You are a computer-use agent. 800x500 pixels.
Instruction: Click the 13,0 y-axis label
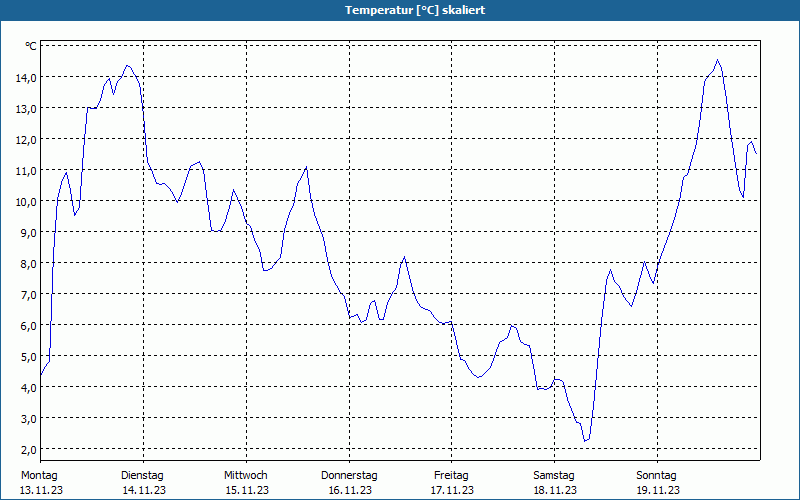point(26,109)
